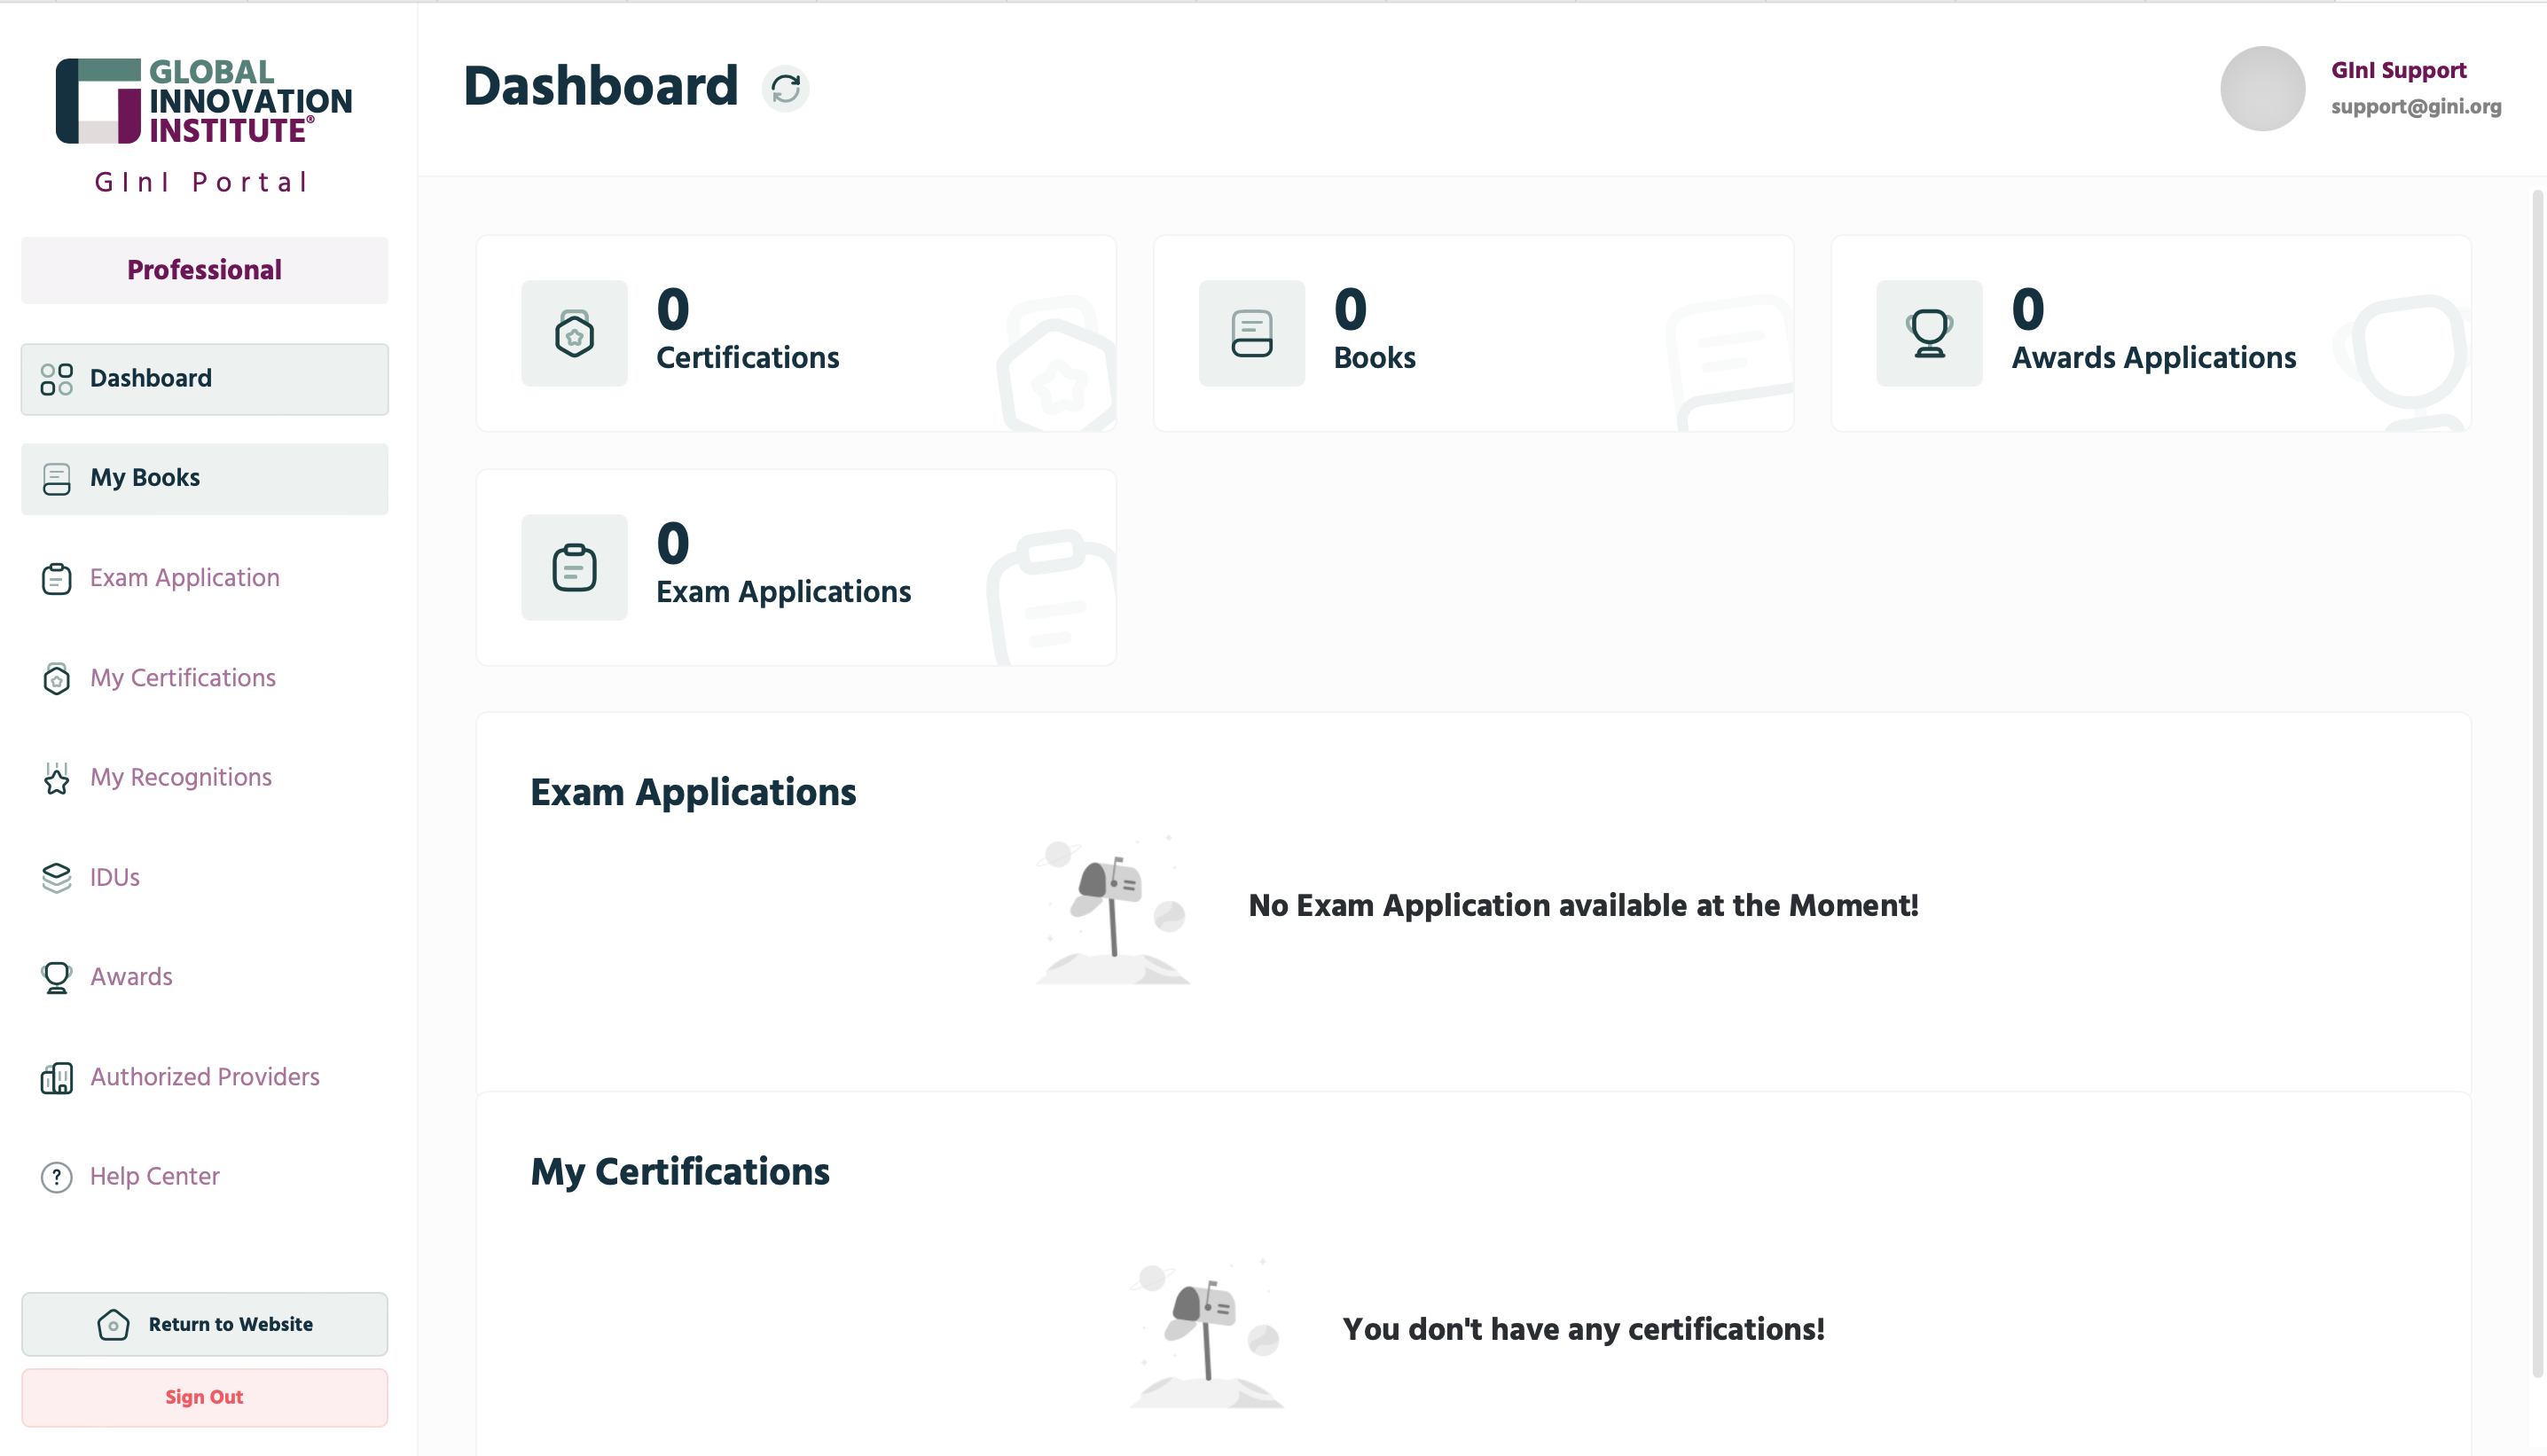Click the Awards trophy icon in sidebar

coord(56,977)
